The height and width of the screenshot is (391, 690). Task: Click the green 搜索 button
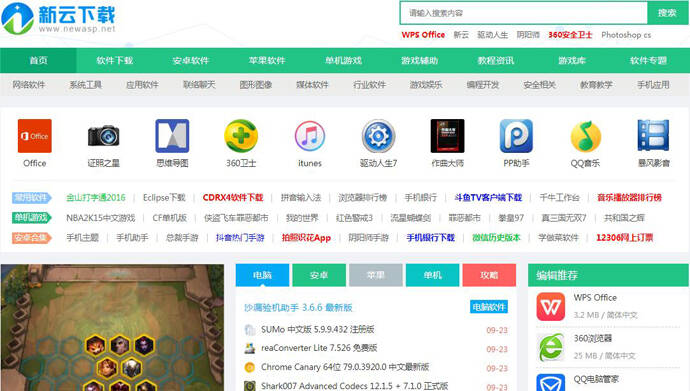coord(667,13)
